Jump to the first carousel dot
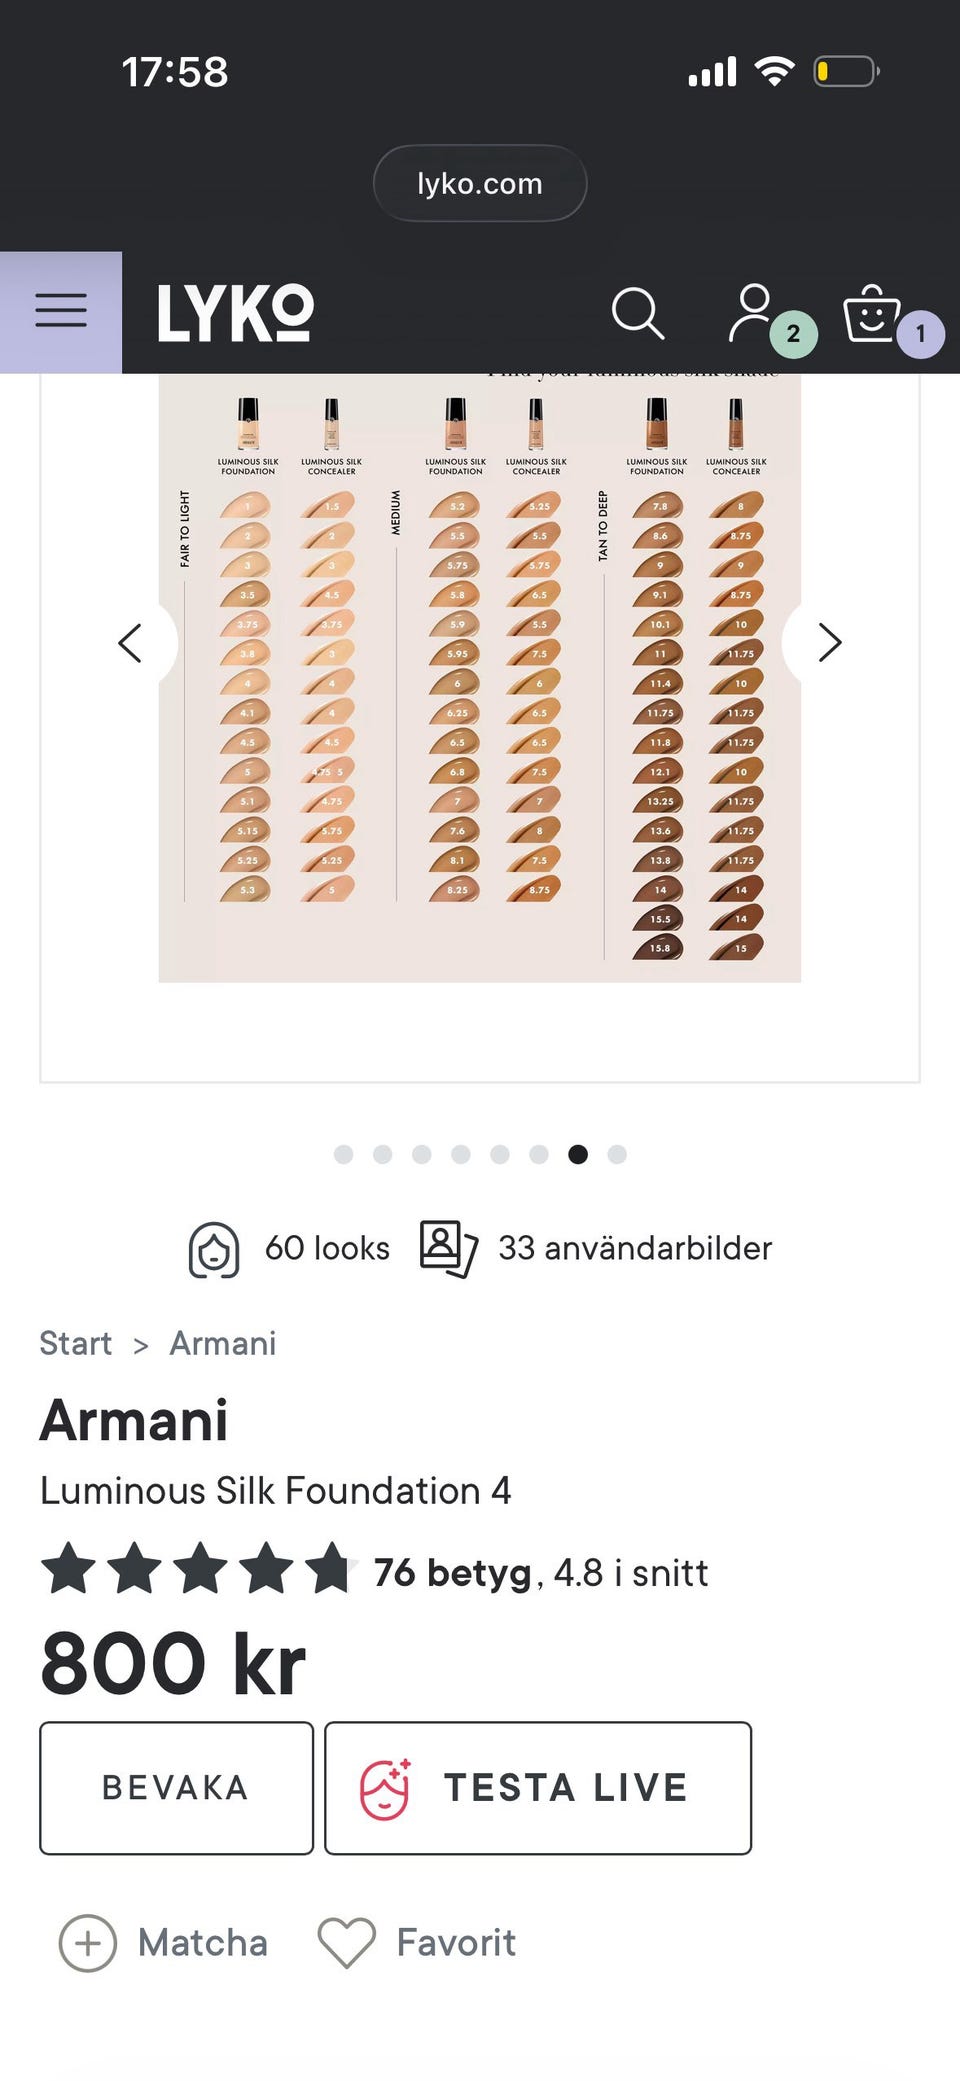The image size is (960, 2081). [x=343, y=1154]
